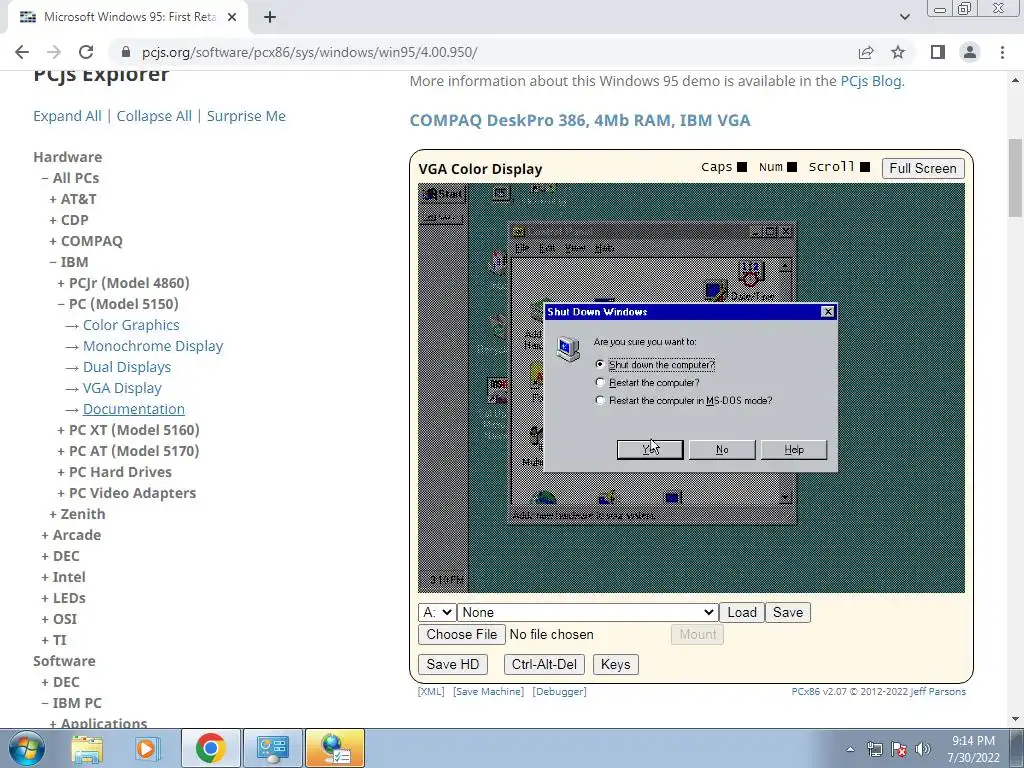Open Monochrome Display link
The image size is (1024, 768).
click(153, 346)
